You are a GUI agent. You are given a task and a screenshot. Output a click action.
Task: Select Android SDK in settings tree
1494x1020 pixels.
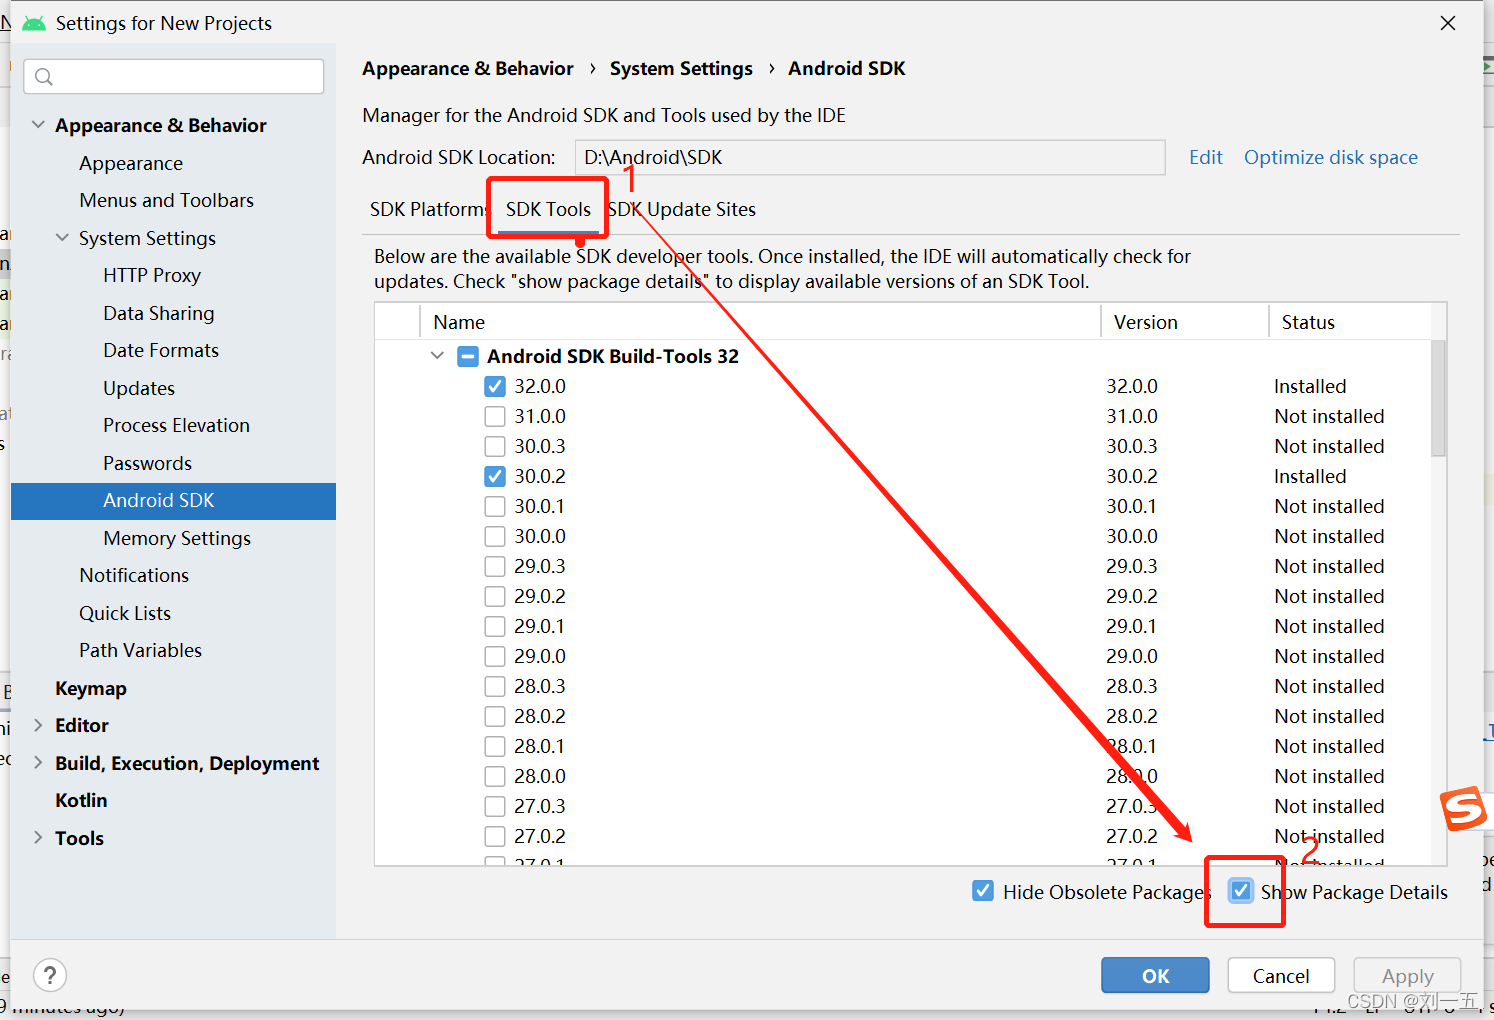(x=173, y=500)
